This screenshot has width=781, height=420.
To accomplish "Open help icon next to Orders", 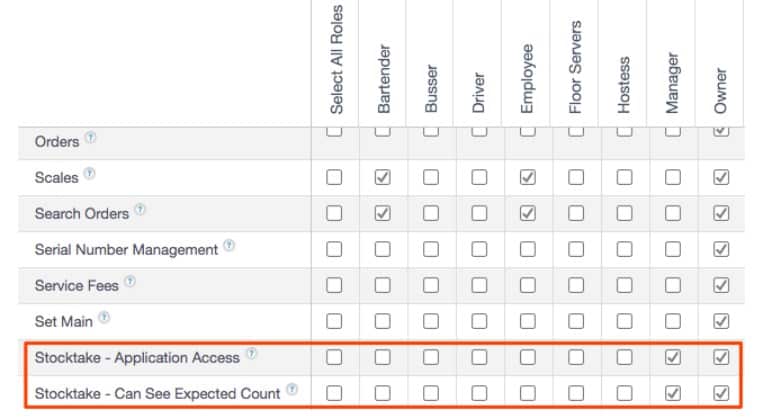I will tap(90, 138).
